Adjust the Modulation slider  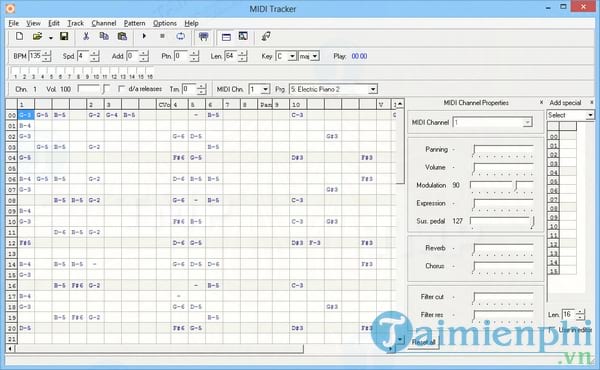coord(502,186)
